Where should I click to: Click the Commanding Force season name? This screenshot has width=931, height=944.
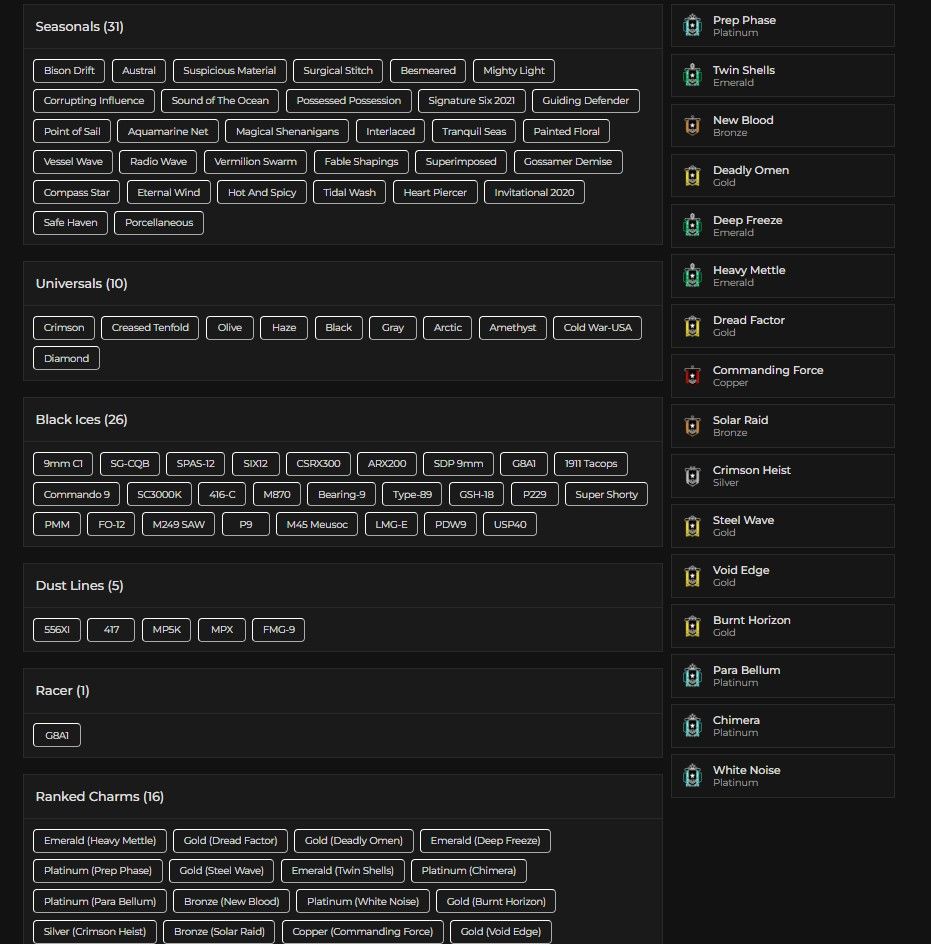point(768,370)
